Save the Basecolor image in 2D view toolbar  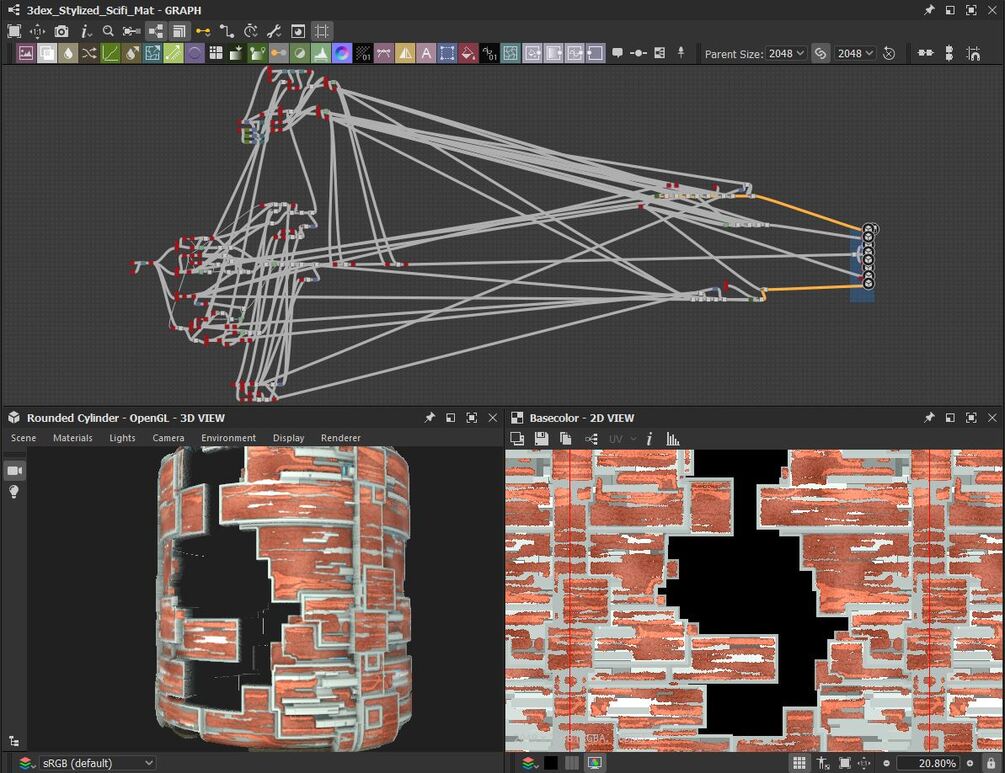tap(540, 438)
